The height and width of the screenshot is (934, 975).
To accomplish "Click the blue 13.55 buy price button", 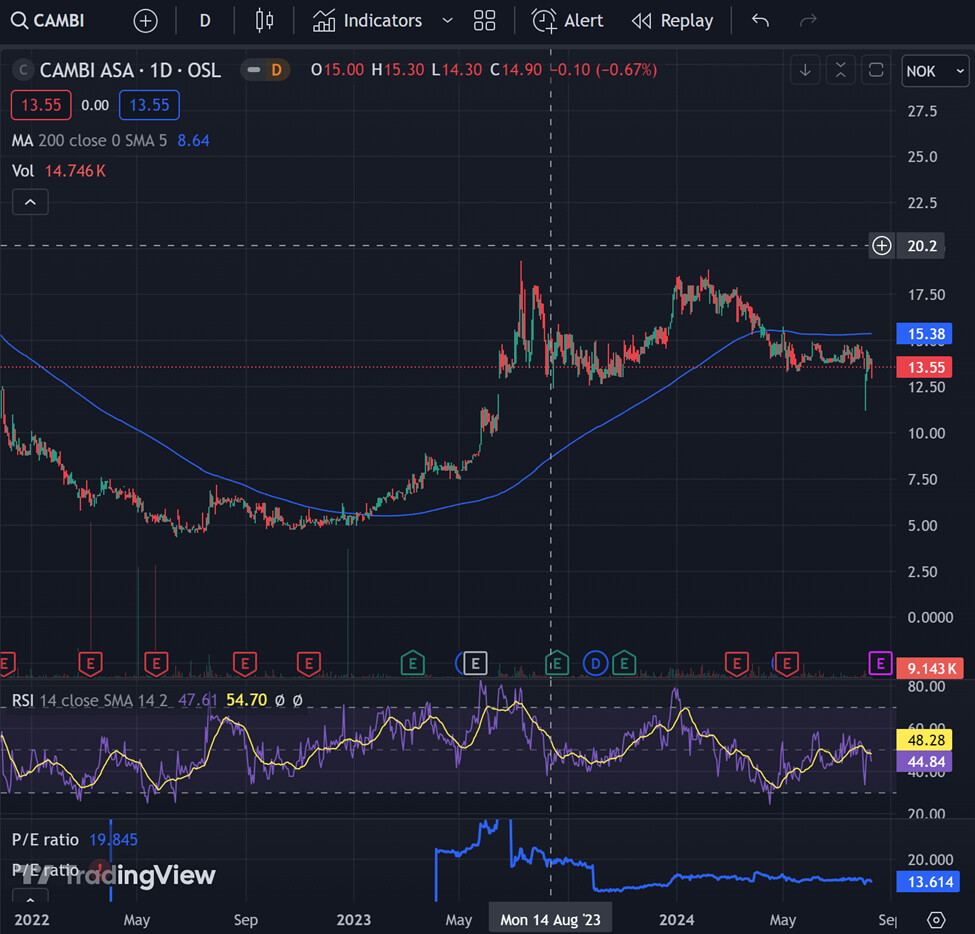I will point(146,105).
